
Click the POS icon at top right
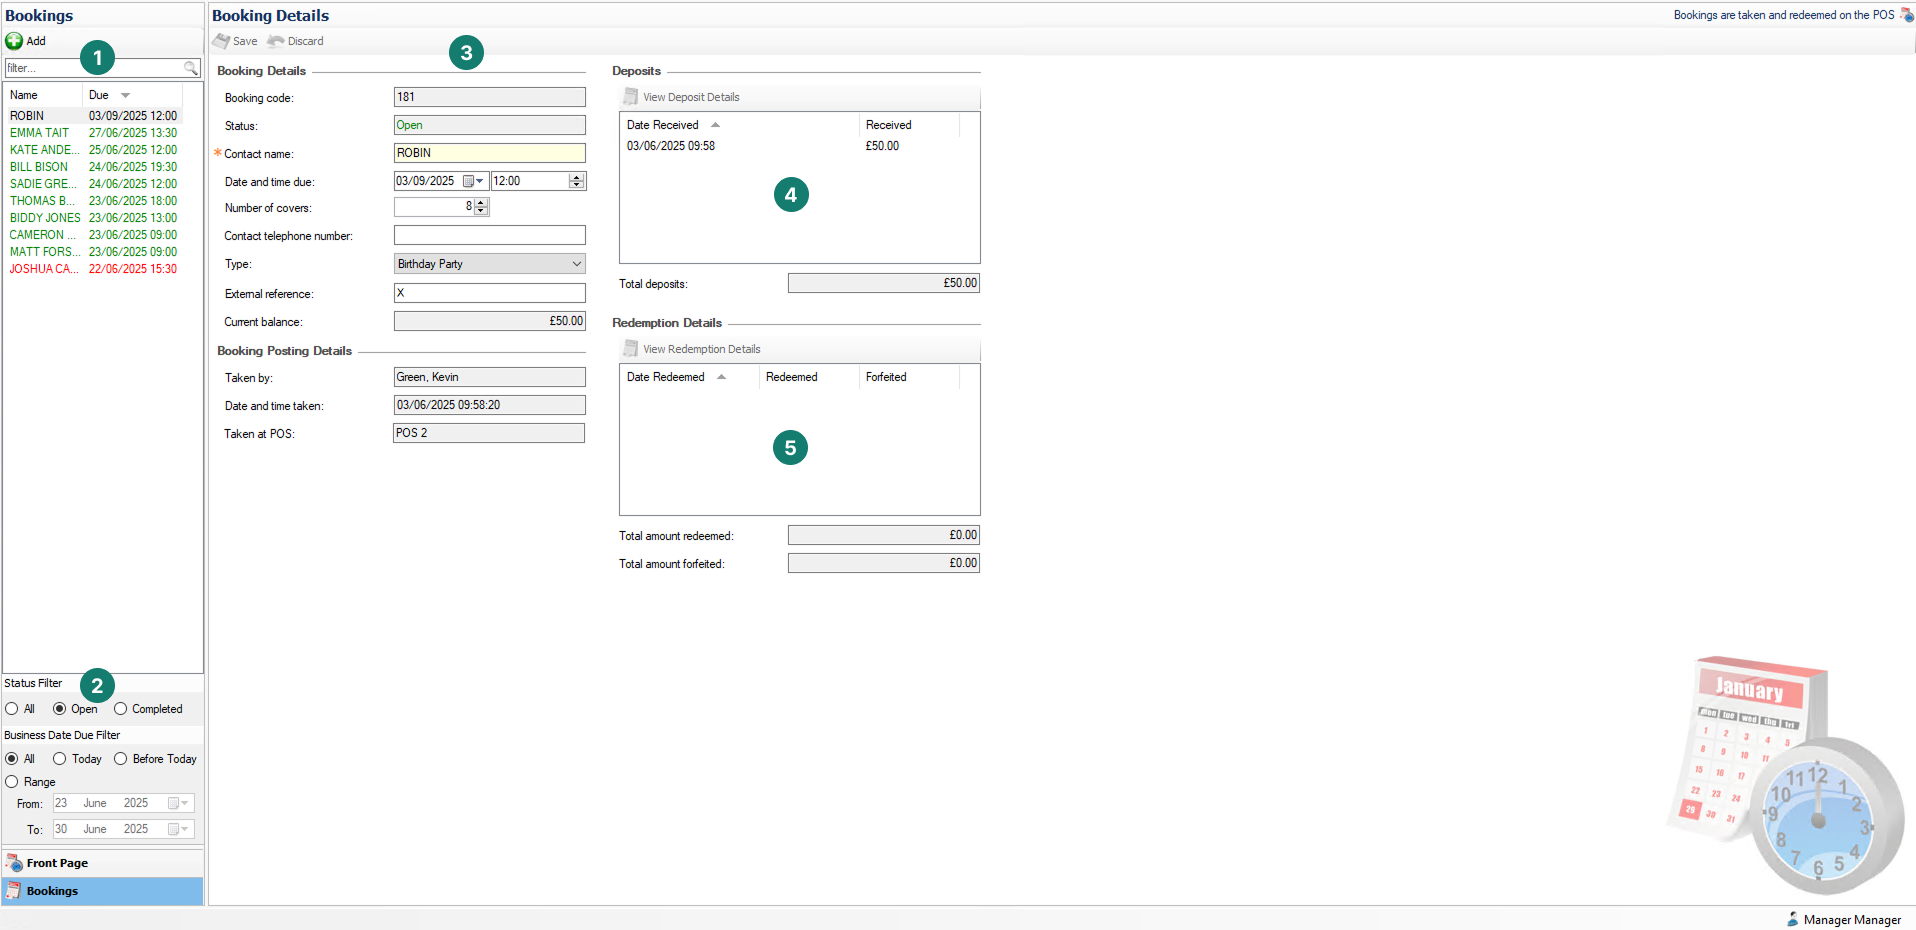point(1906,15)
